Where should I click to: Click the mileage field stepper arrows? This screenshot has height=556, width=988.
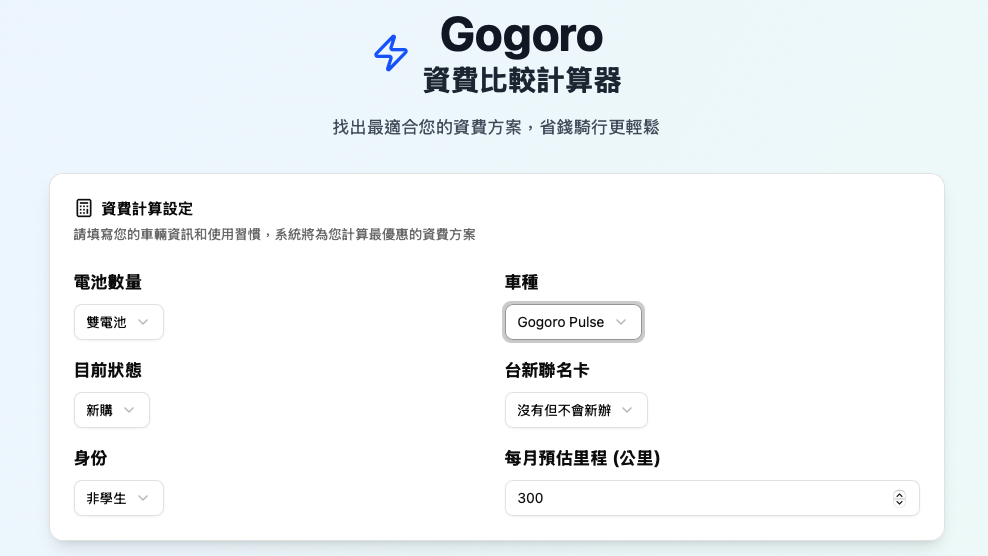[x=899, y=499]
